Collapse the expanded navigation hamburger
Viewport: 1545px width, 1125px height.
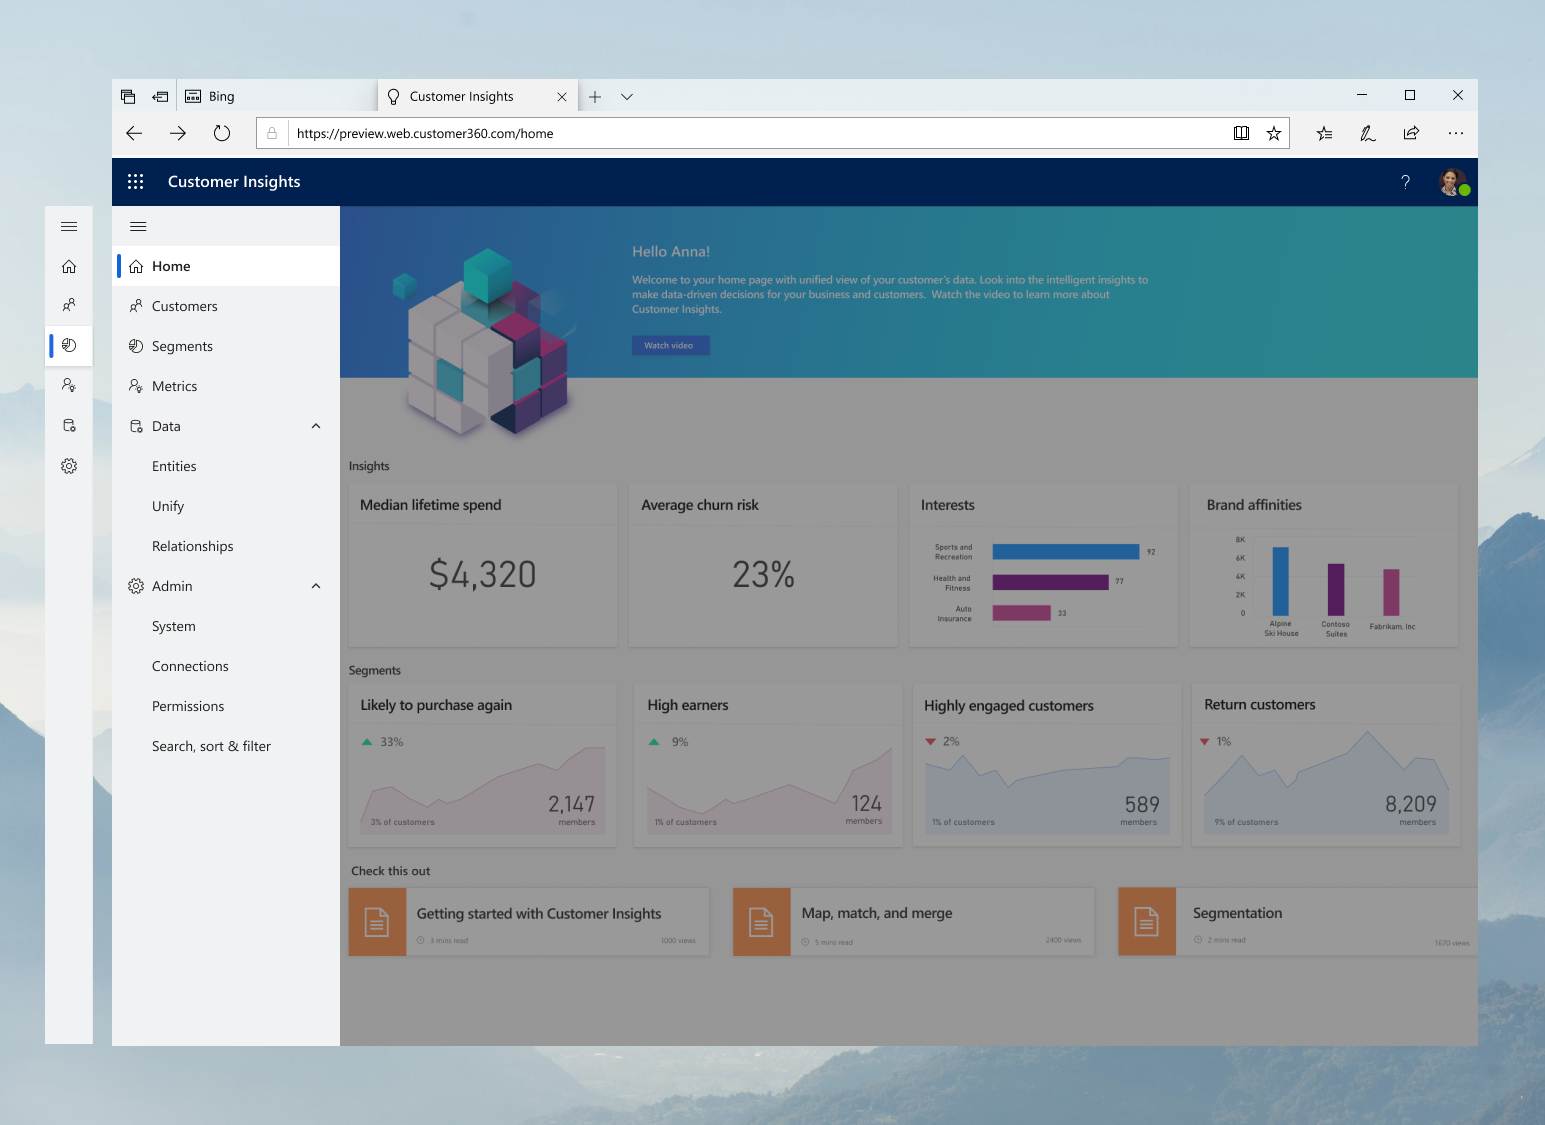[139, 227]
